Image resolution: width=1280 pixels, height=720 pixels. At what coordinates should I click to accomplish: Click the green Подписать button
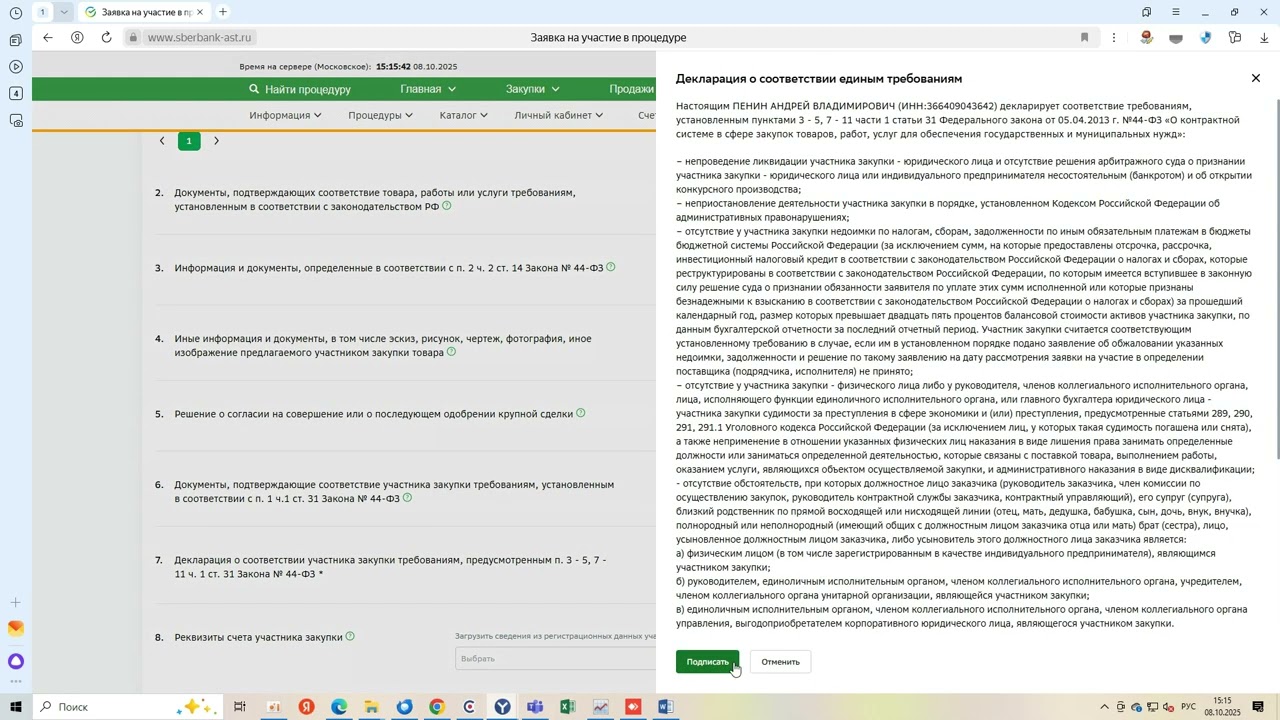[708, 662]
